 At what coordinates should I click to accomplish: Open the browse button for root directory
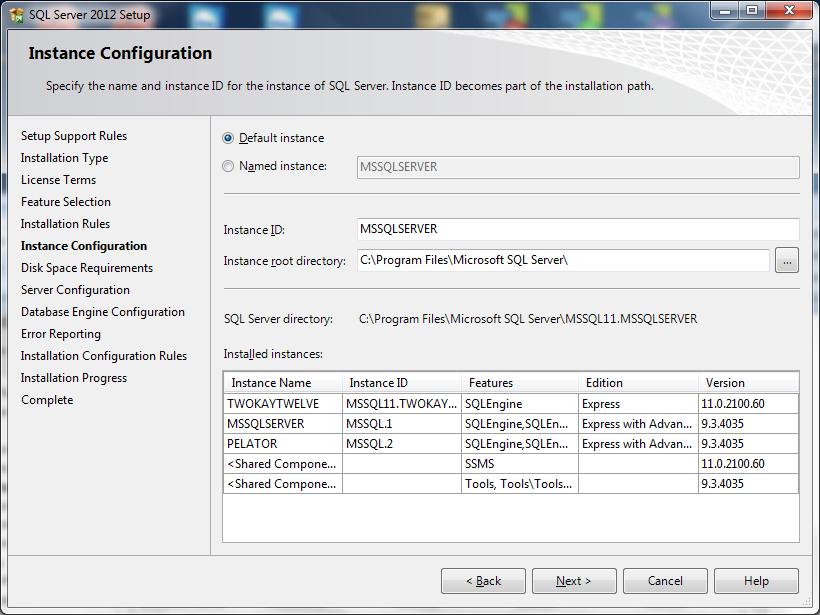tap(787, 260)
